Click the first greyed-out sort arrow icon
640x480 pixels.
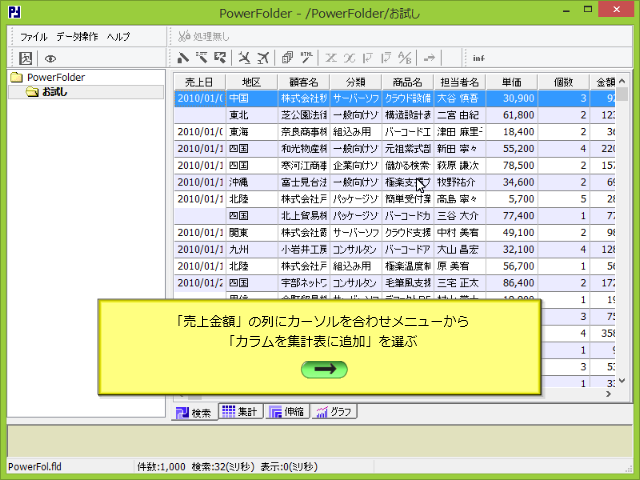click(368, 58)
